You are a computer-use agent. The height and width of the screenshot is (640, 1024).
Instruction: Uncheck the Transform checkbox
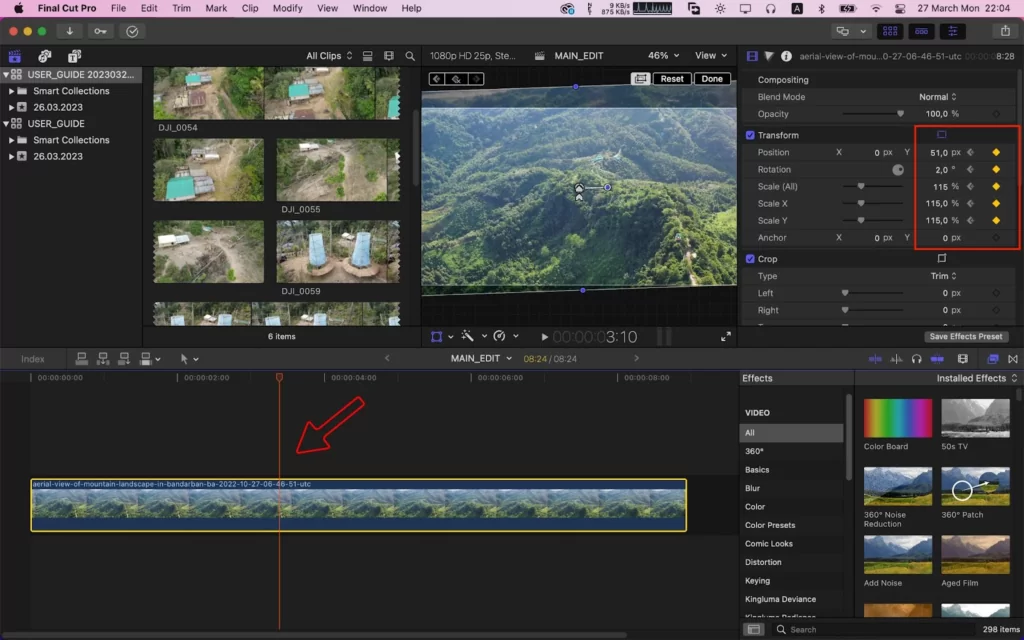(x=750, y=135)
